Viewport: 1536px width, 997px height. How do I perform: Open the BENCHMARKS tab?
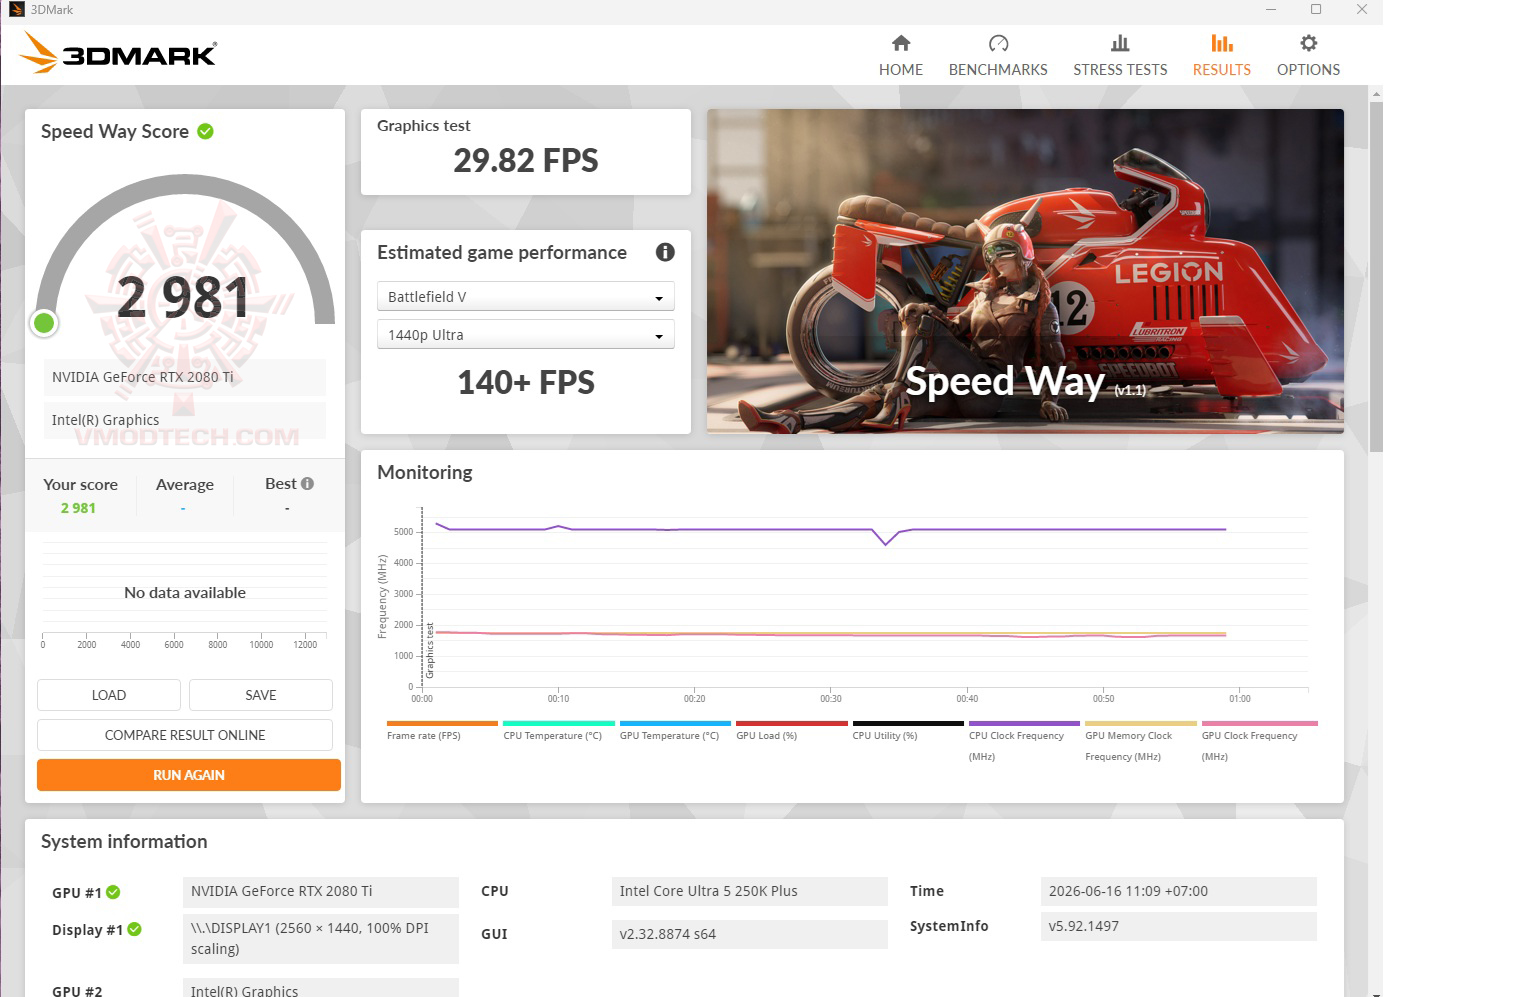point(998,56)
